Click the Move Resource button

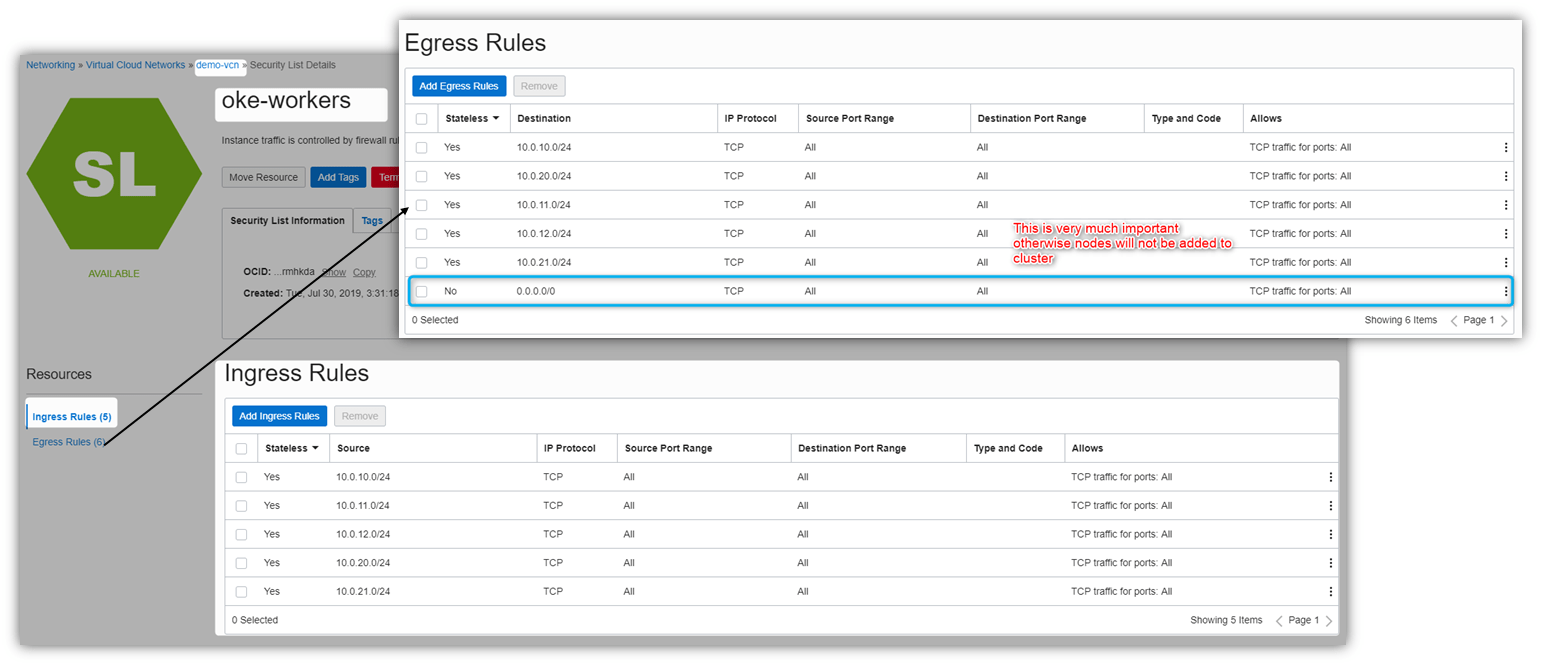pos(263,177)
